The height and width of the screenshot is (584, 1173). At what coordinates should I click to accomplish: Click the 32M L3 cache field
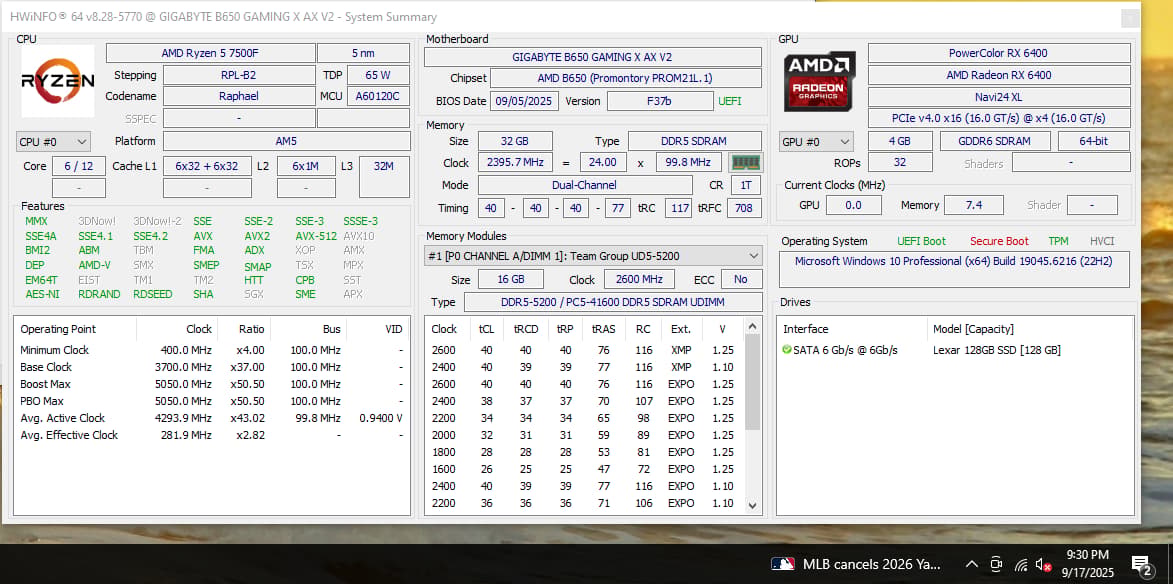click(384, 176)
